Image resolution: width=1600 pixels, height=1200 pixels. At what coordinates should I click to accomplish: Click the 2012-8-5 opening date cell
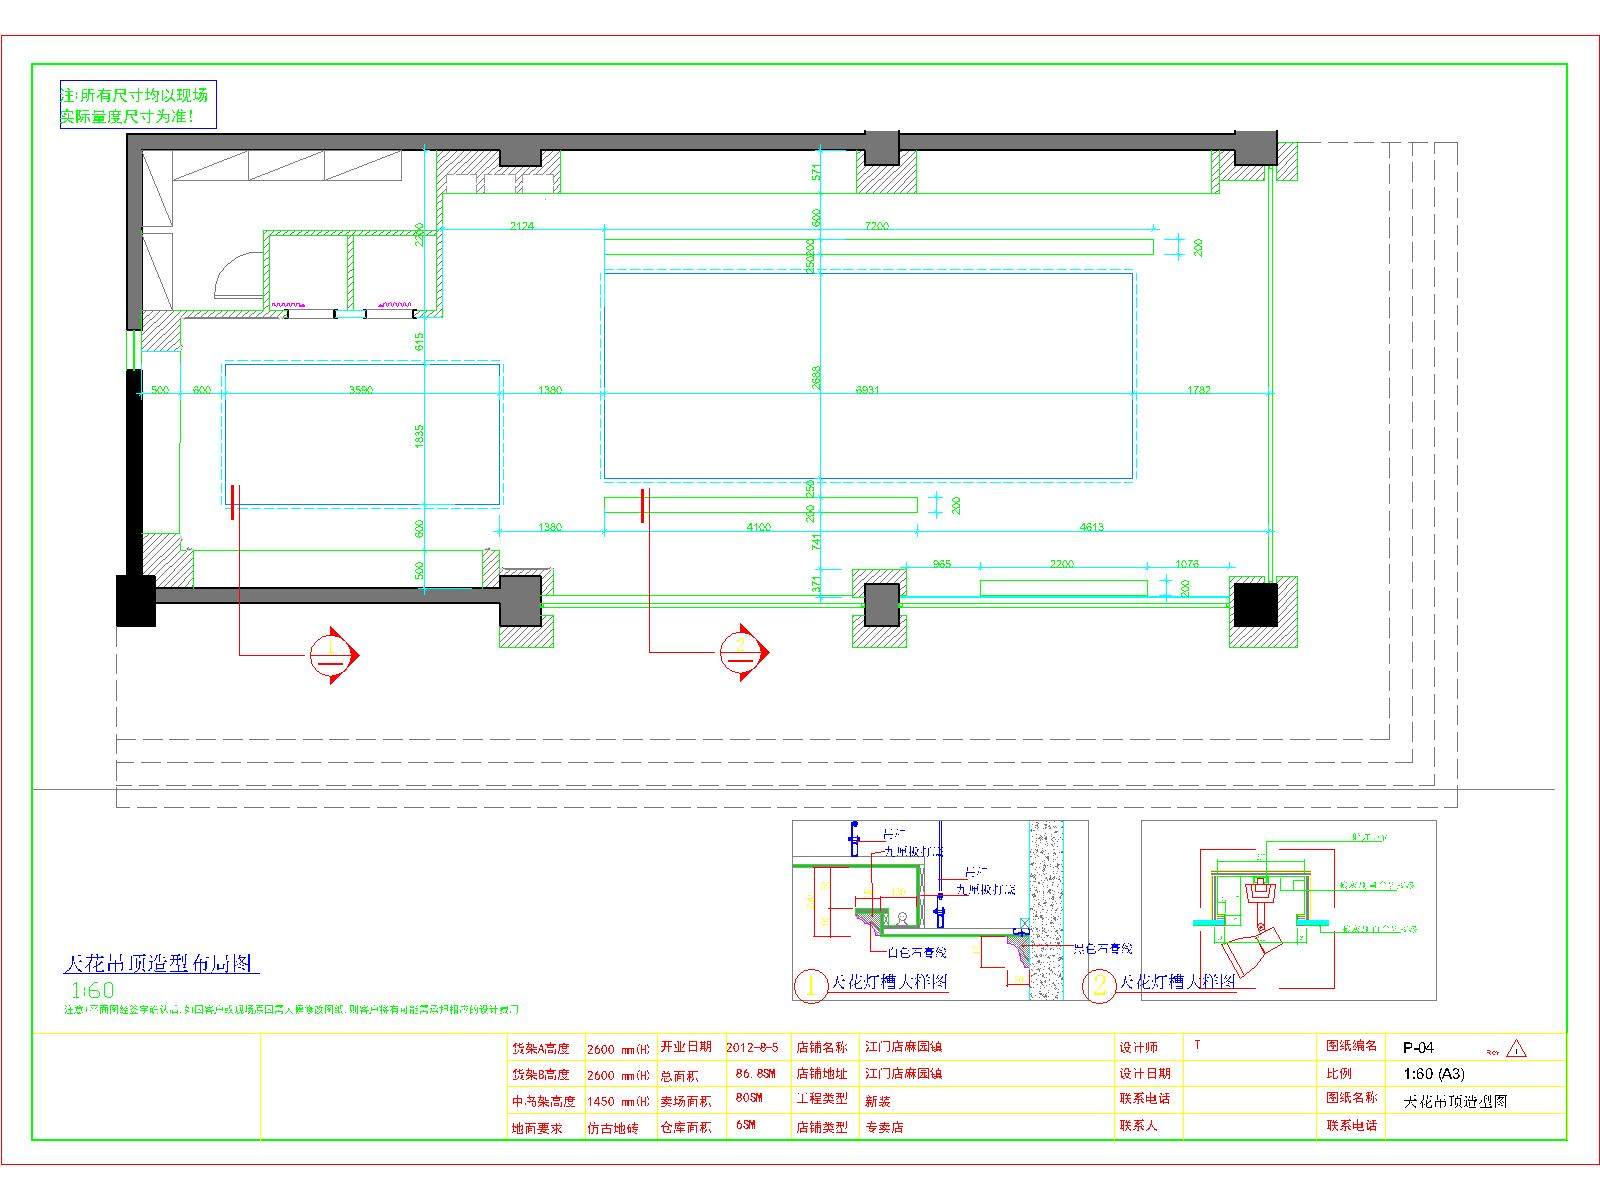click(x=752, y=1047)
